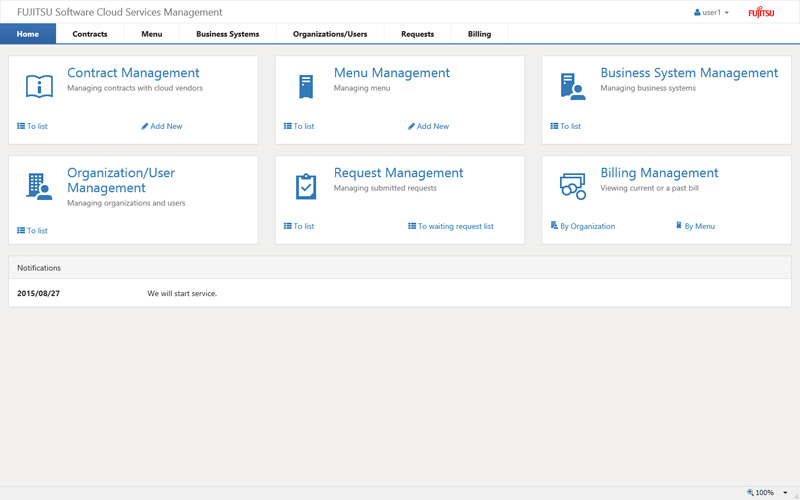Click "Managing contracts with cloud vendors" text
This screenshot has width=800, height=500.
[x=135, y=88]
